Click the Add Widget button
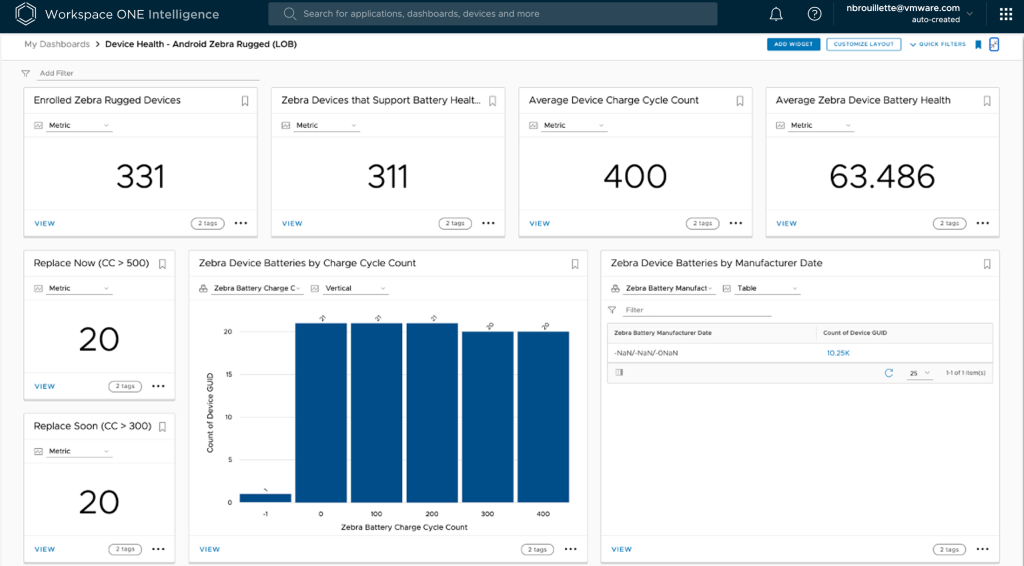The image size is (1024, 566). click(x=793, y=44)
